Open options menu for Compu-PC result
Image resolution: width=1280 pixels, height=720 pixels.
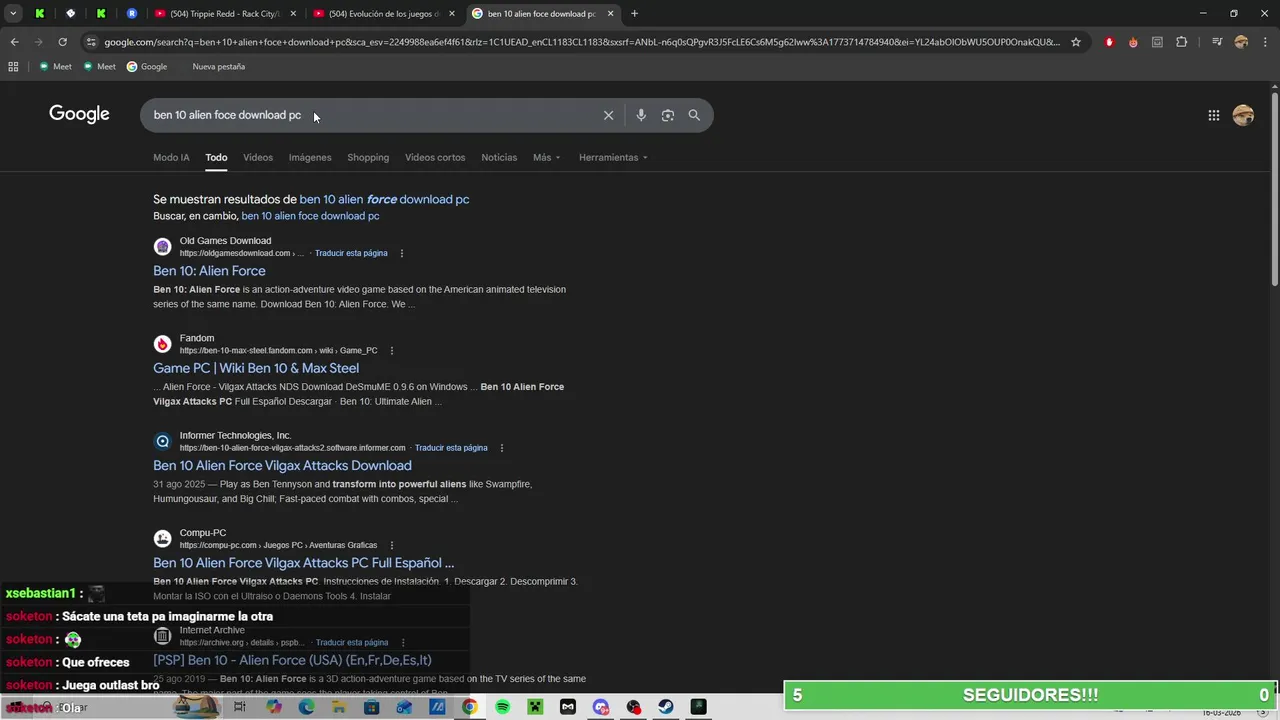coord(392,545)
